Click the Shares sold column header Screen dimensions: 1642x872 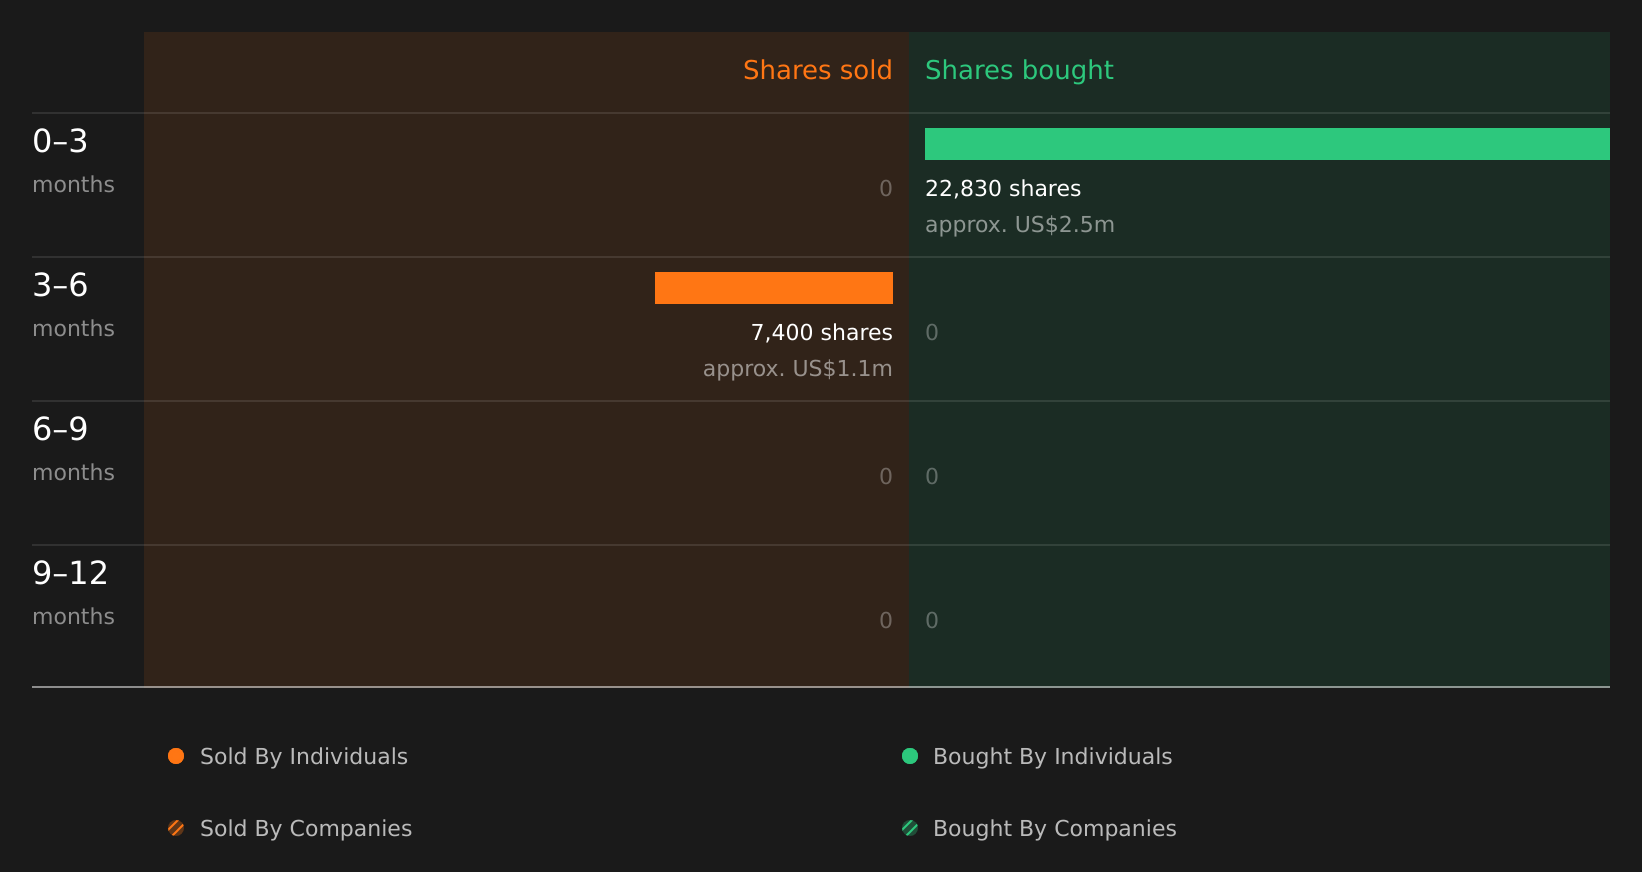[x=817, y=70]
